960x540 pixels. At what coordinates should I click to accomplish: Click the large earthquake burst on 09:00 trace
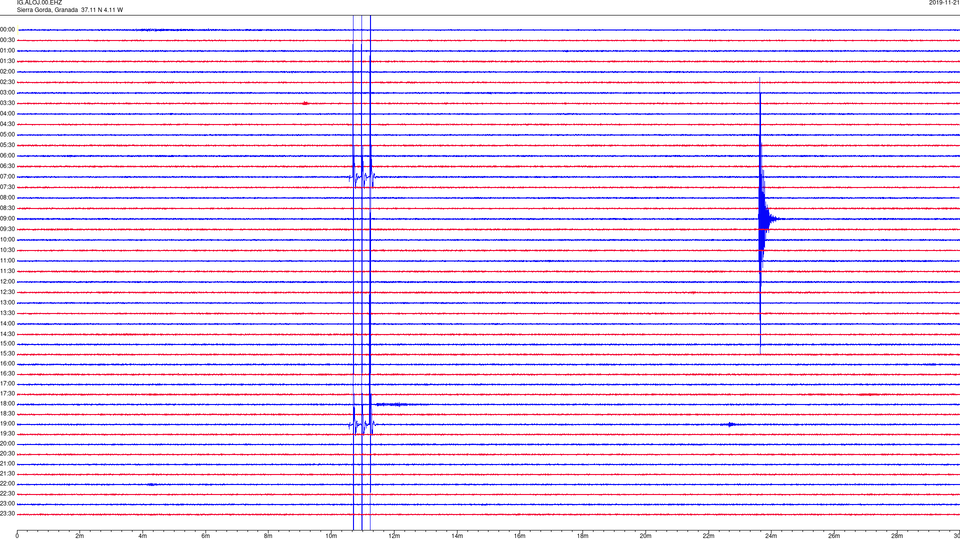pos(765,219)
